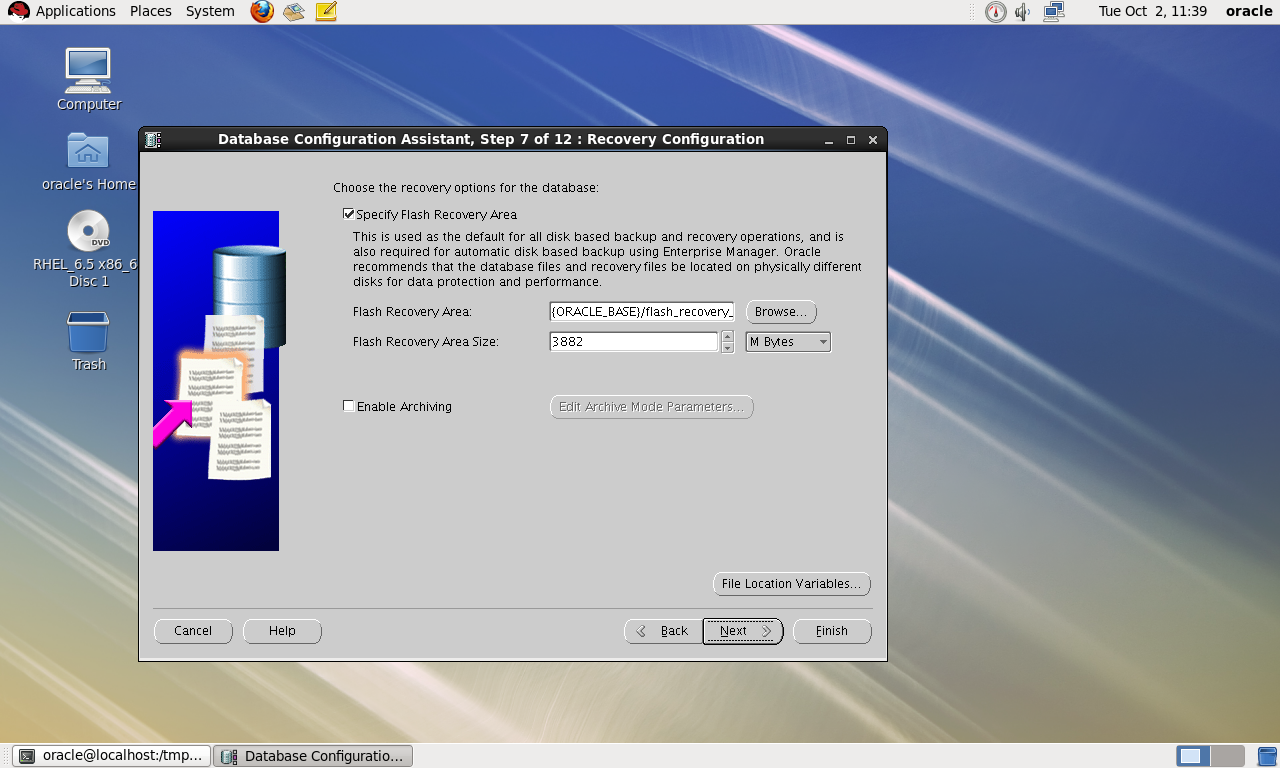
Task: Click the Cancel button
Action: click(193, 631)
